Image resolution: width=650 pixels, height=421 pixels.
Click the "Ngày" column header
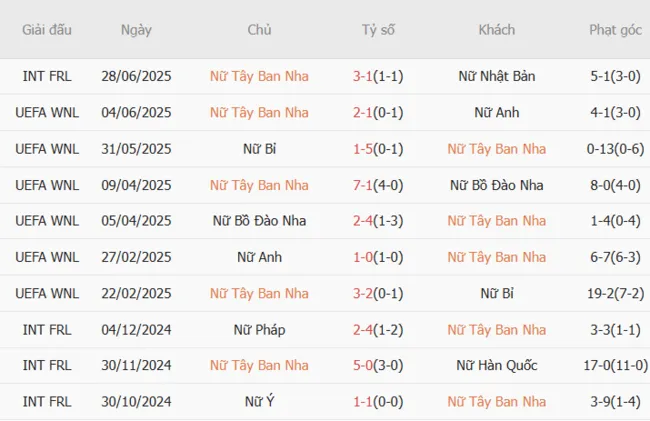tap(136, 30)
